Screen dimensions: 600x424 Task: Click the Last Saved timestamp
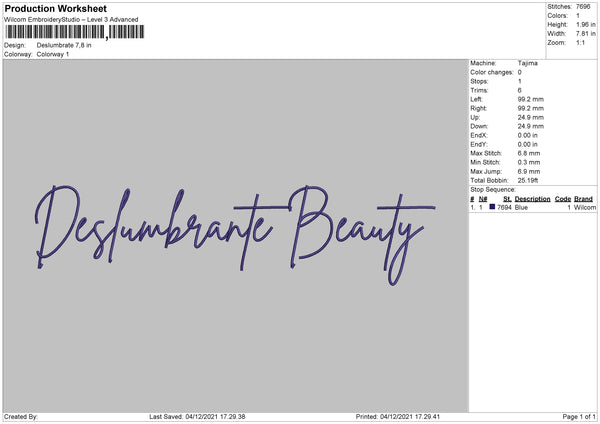[197, 416]
